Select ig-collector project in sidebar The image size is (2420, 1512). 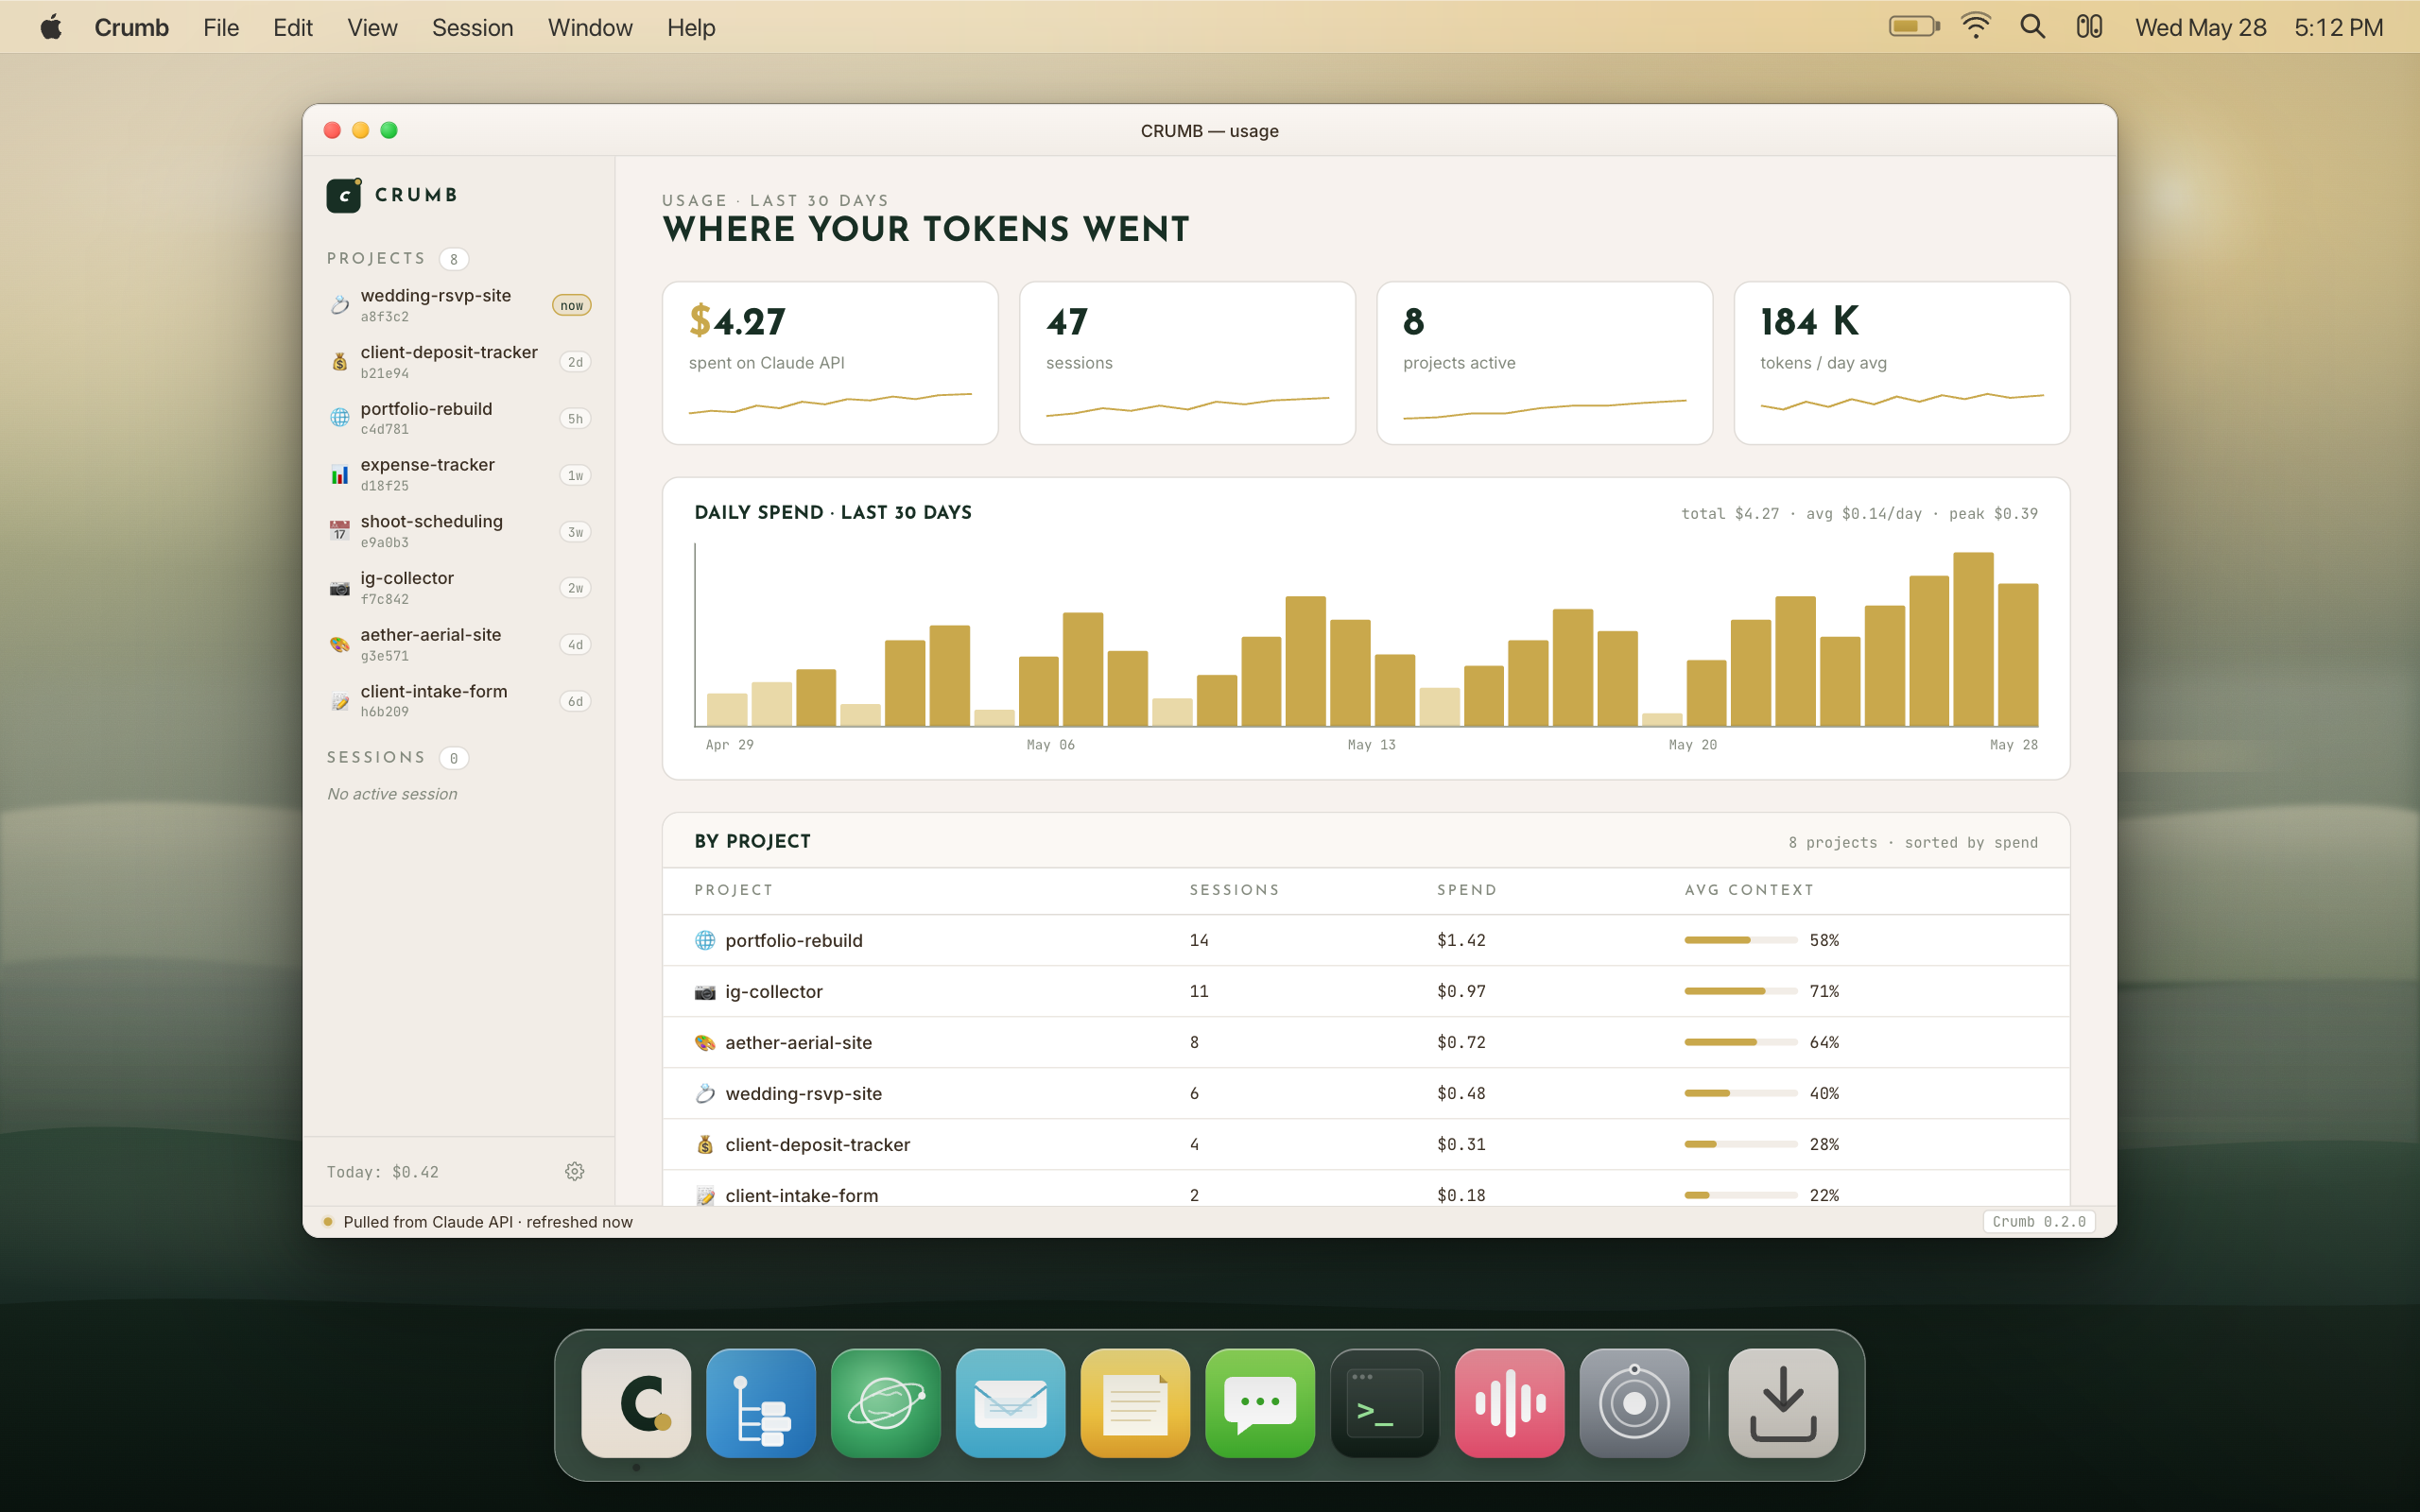[x=459, y=588]
